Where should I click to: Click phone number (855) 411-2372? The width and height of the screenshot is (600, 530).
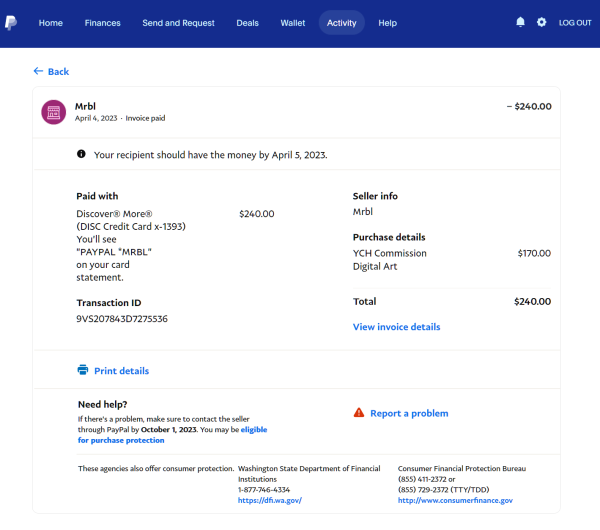422,479
